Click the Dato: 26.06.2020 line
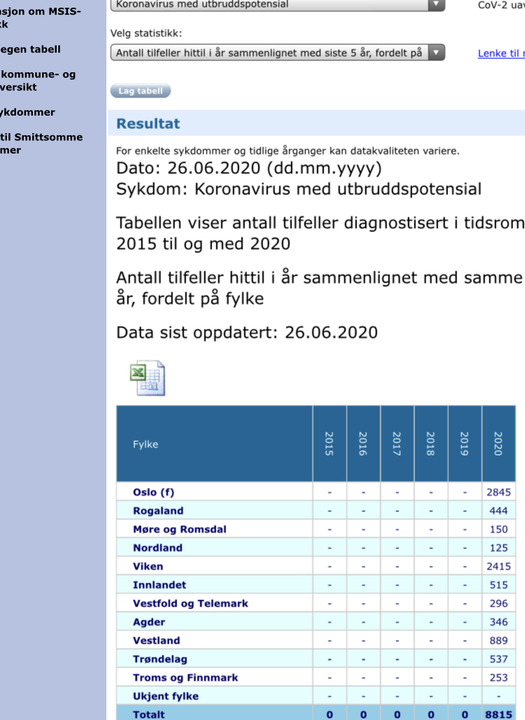Image resolution: width=525 pixels, height=720 pixels. pos(249,168)
